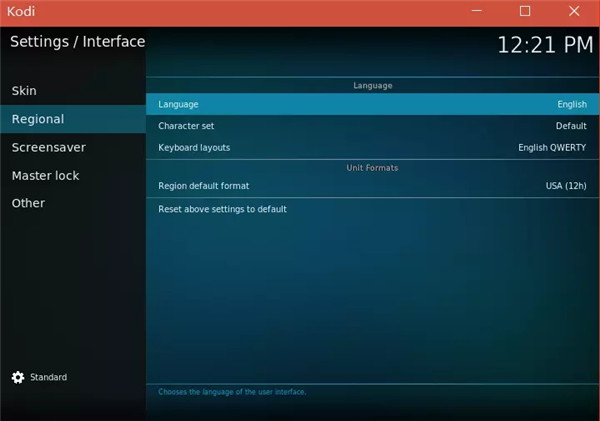600x421 pixels.
Task: Reset above settings to default
Action: click(222, 209)
